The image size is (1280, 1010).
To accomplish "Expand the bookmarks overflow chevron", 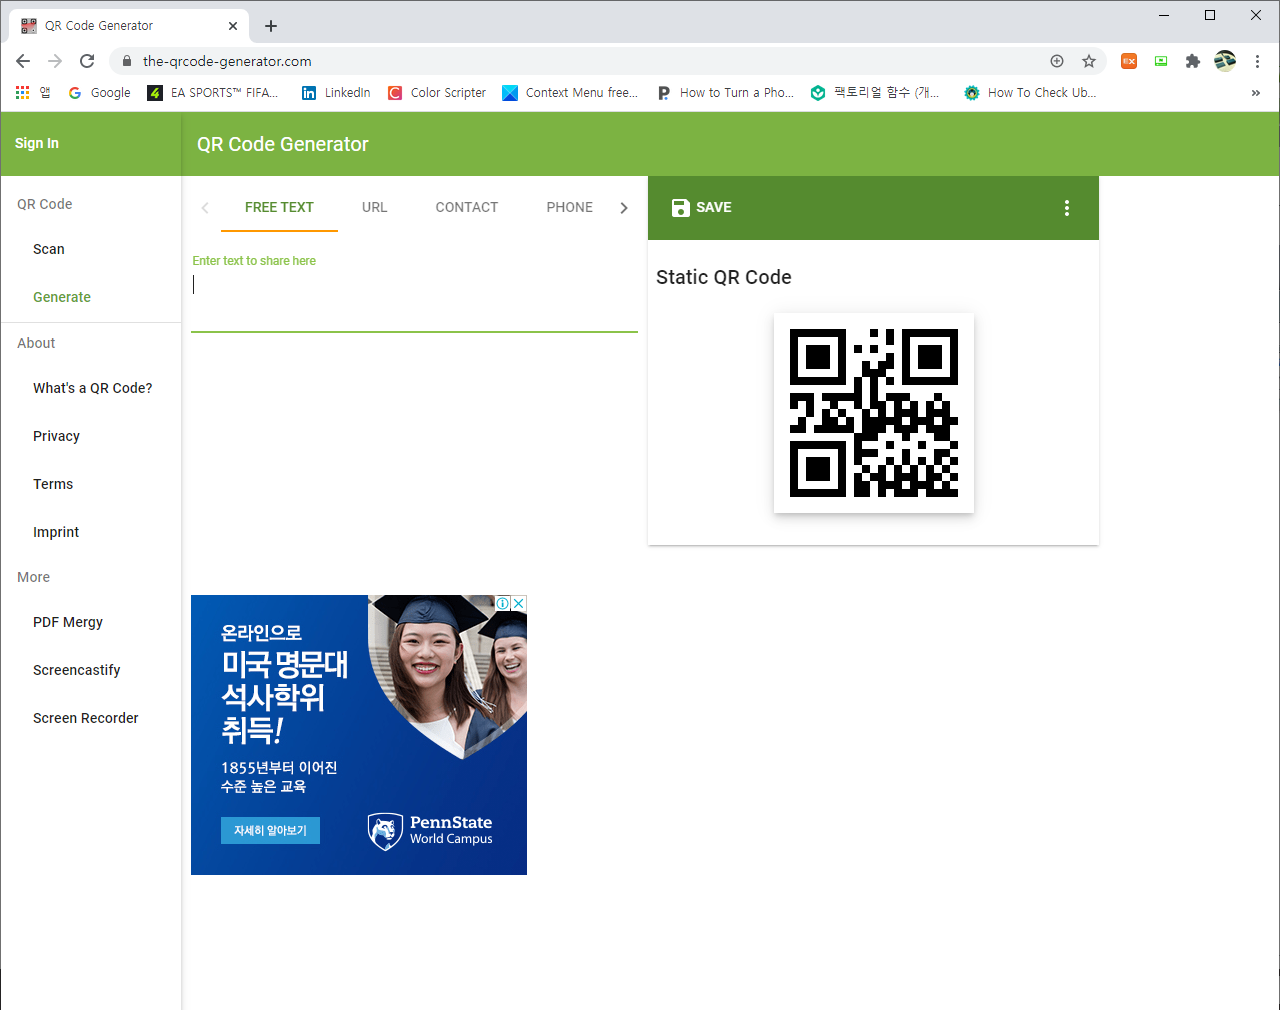I will coord(1256,92).
